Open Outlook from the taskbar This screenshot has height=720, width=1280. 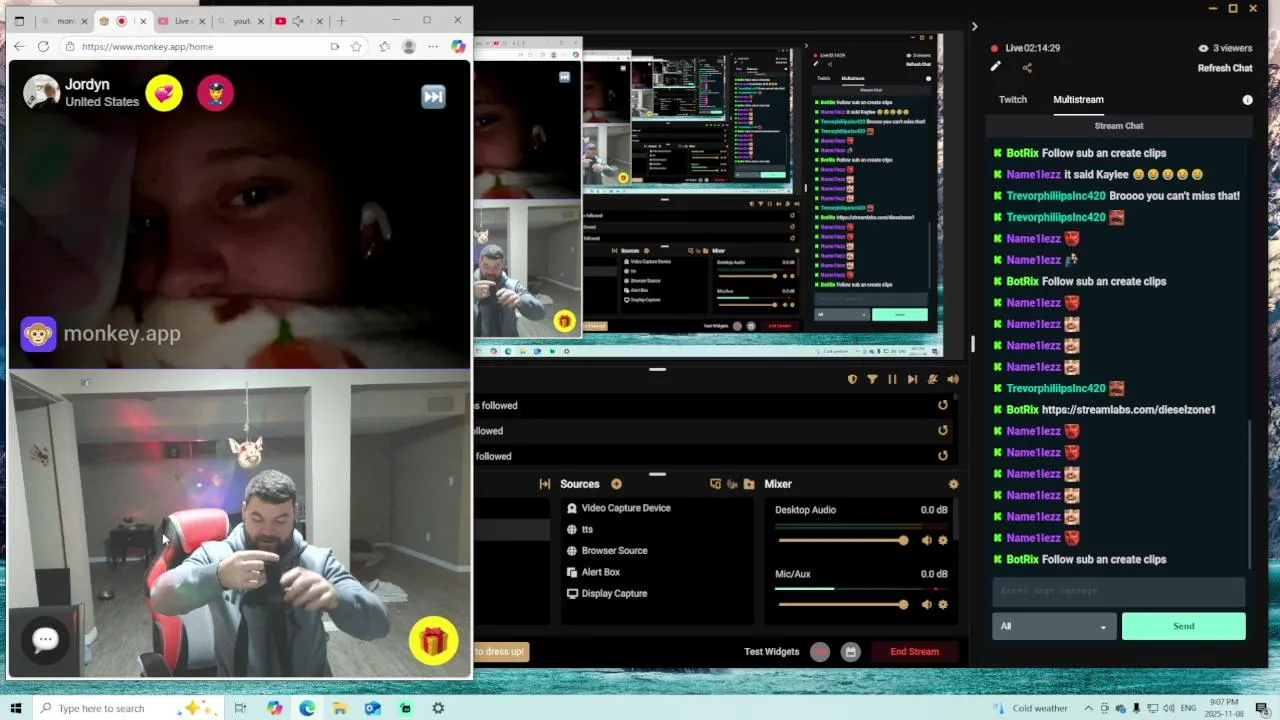pos(372,708)
